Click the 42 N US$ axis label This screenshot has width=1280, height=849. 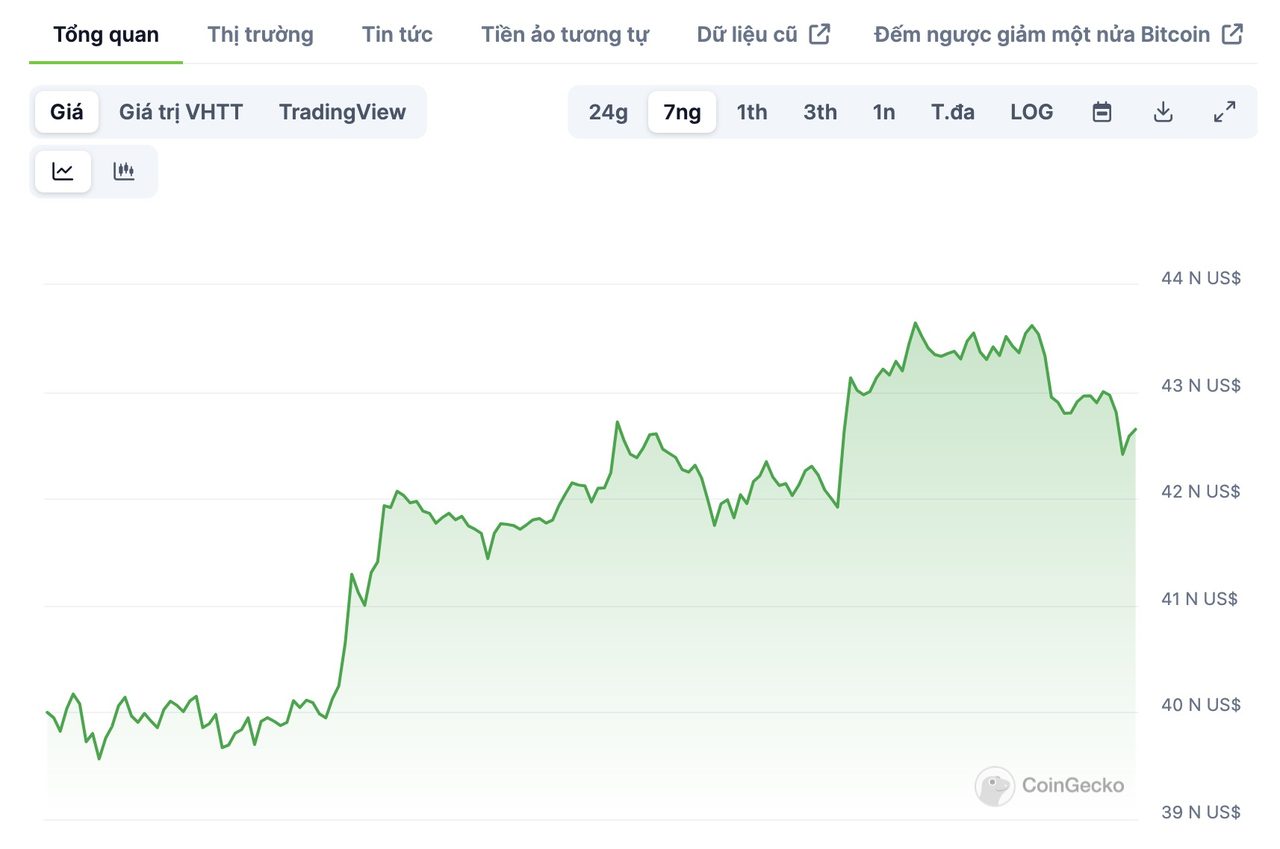pyautogui.click(x=1201, y=491)
